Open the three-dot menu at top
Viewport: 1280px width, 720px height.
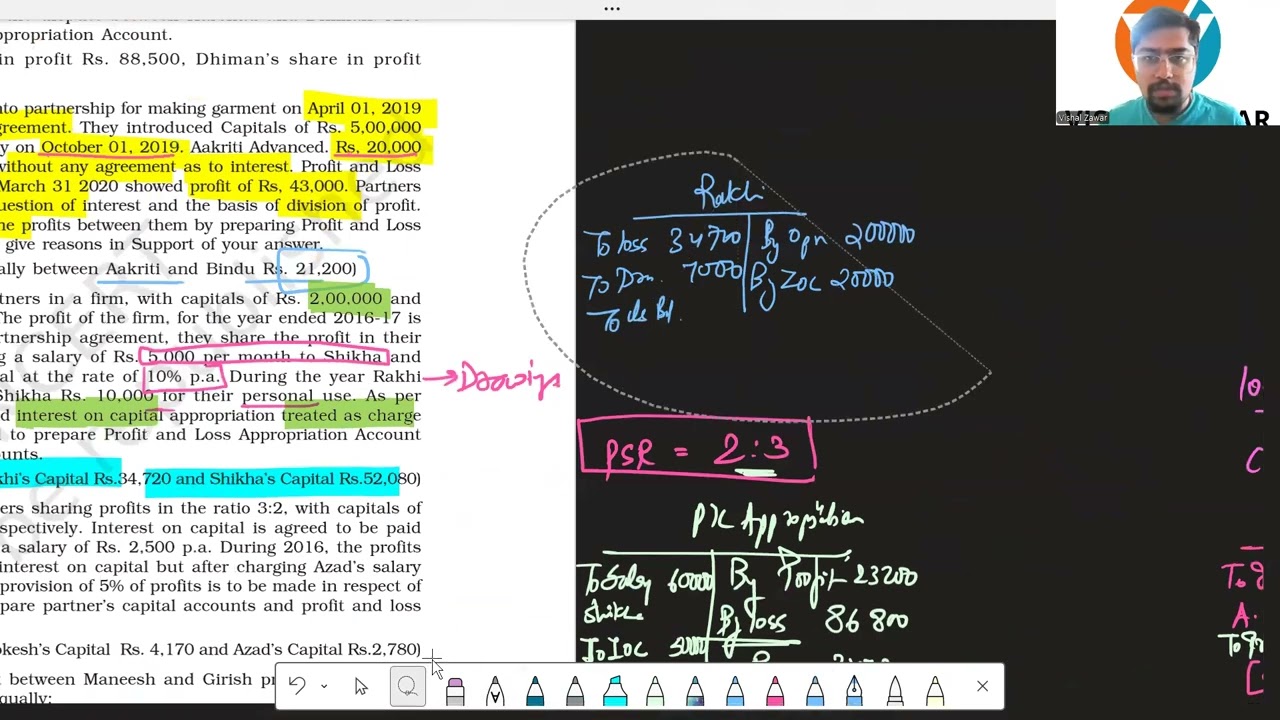click(x=612, y=9)
